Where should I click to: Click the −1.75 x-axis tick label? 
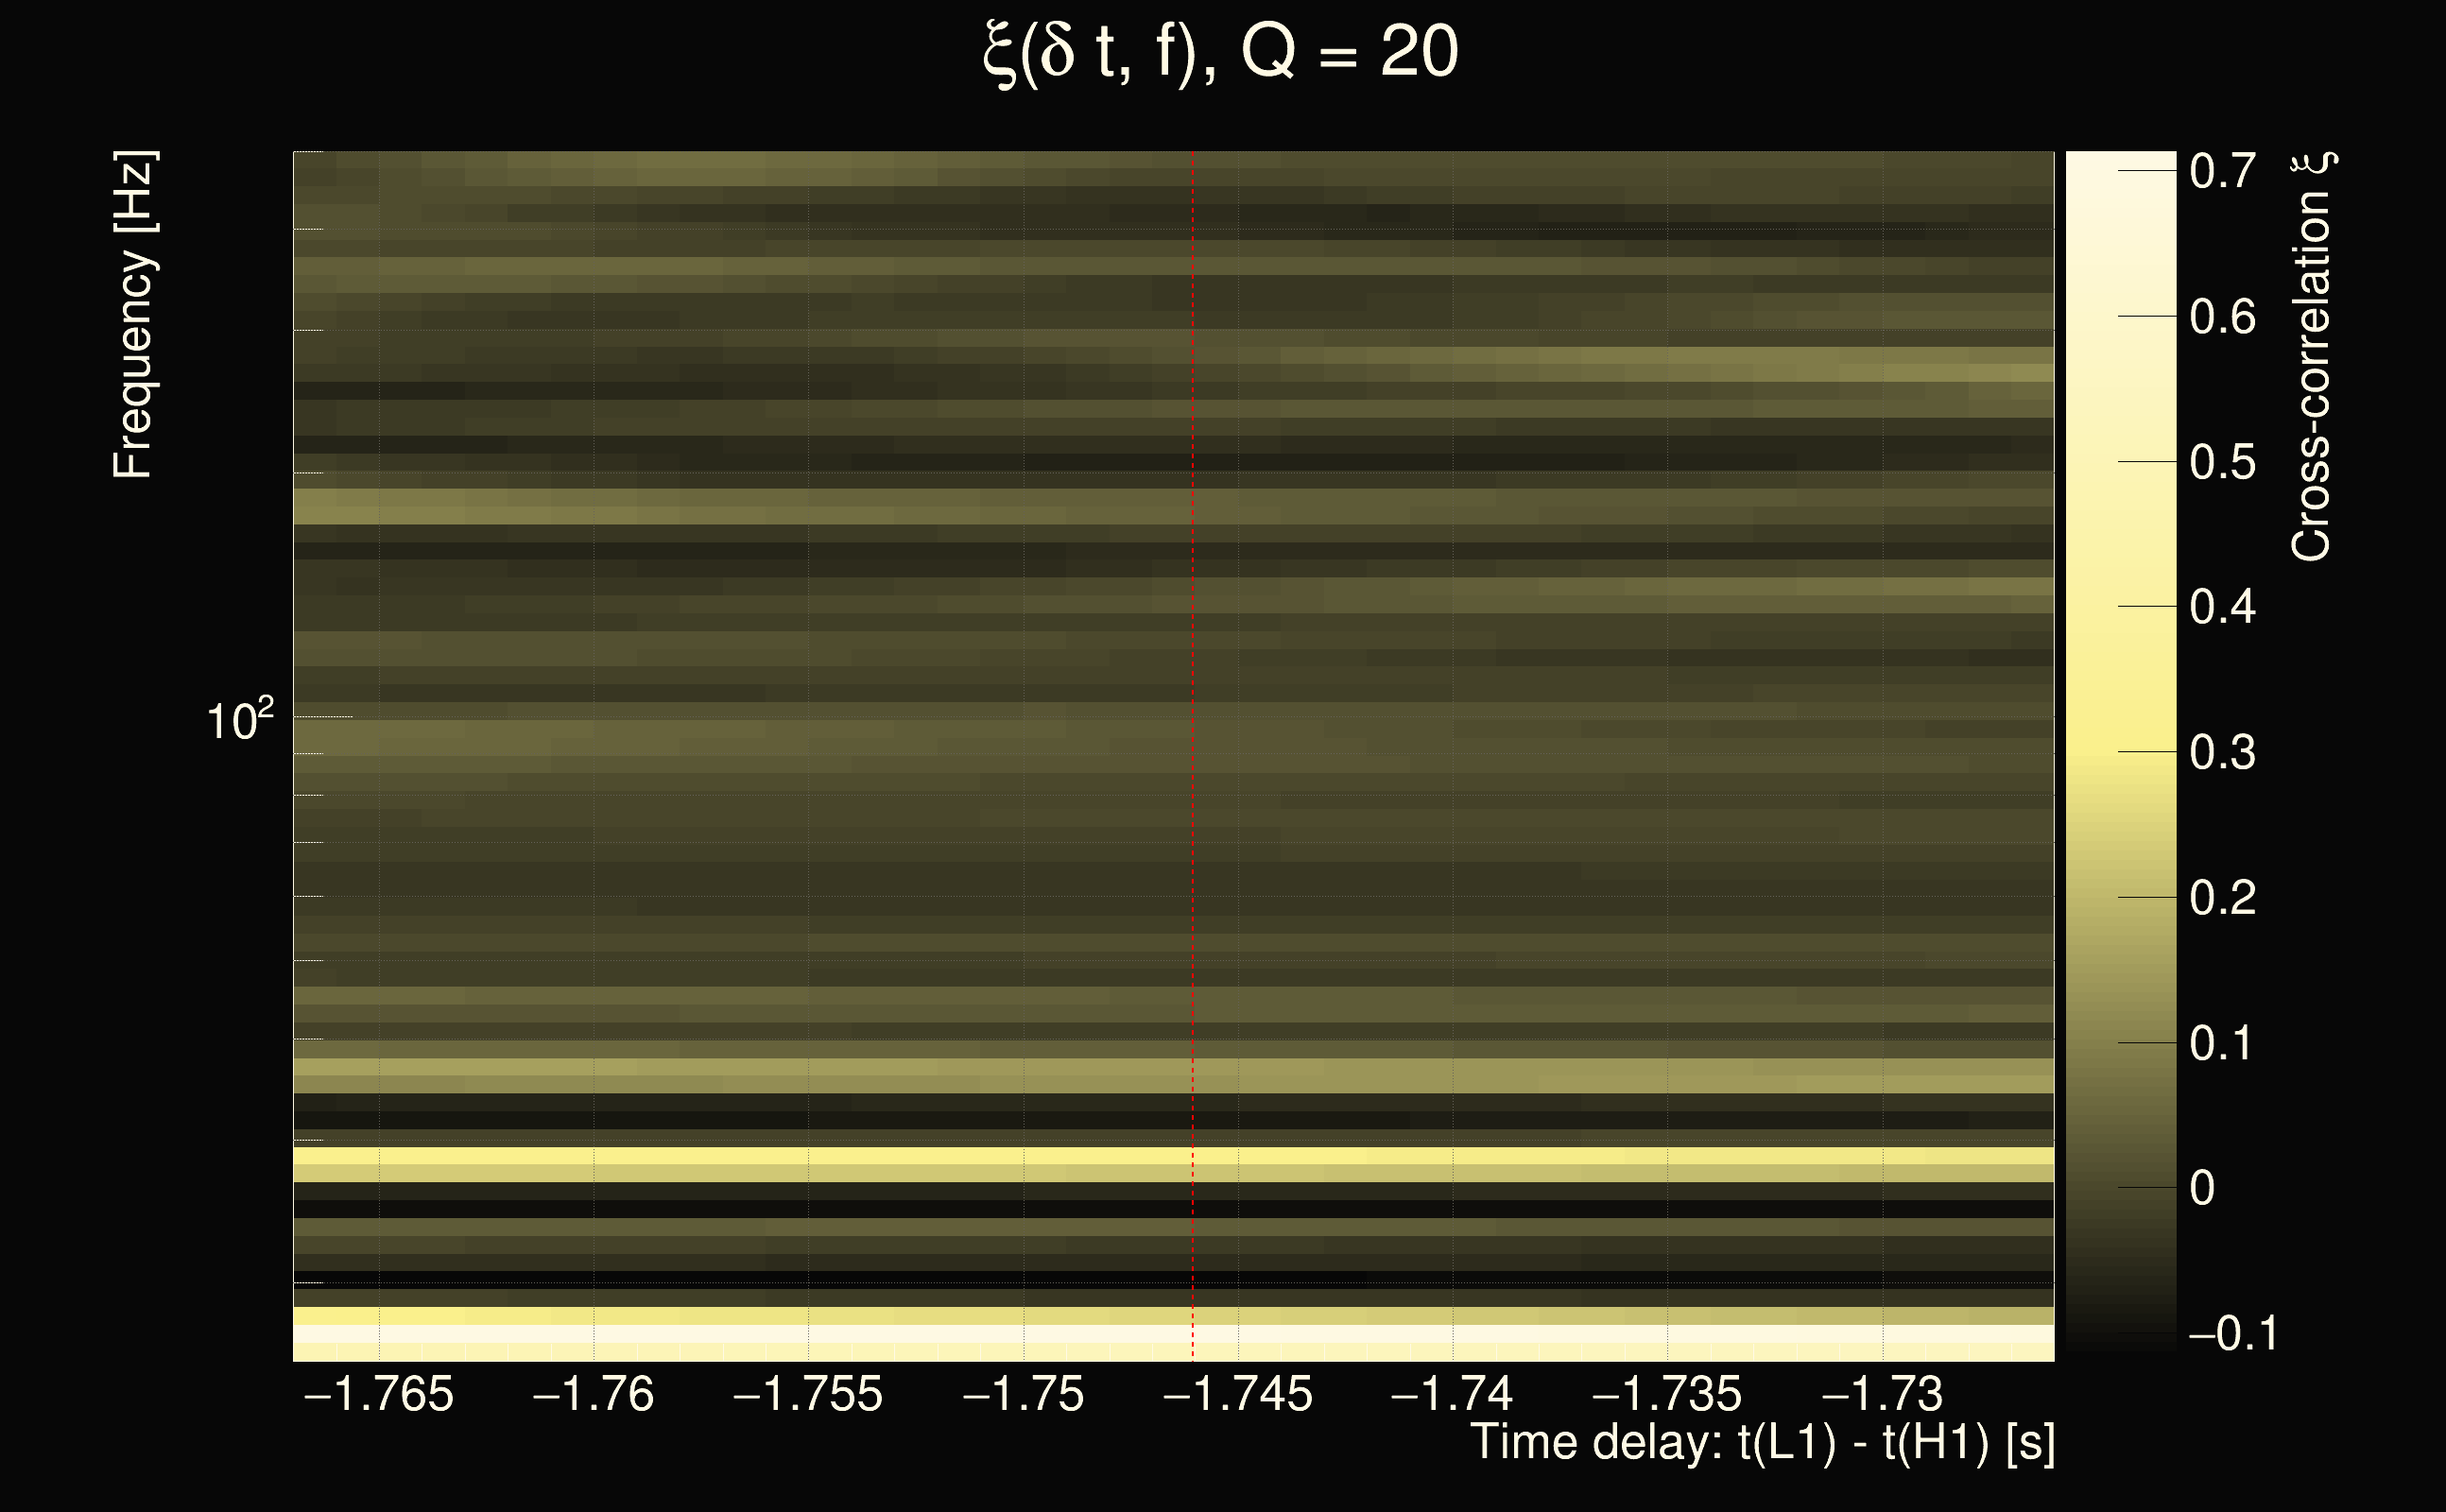pos(1023,1394)
